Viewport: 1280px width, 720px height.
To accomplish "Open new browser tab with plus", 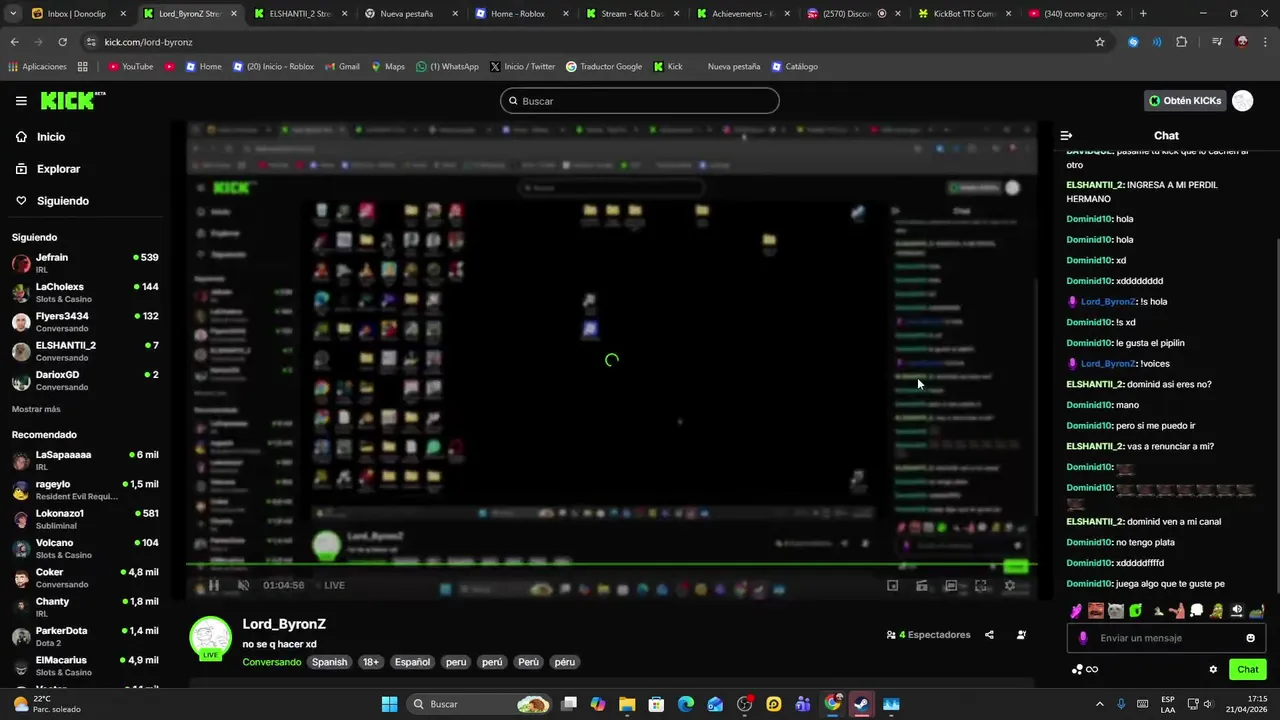I will (1143, 14).
